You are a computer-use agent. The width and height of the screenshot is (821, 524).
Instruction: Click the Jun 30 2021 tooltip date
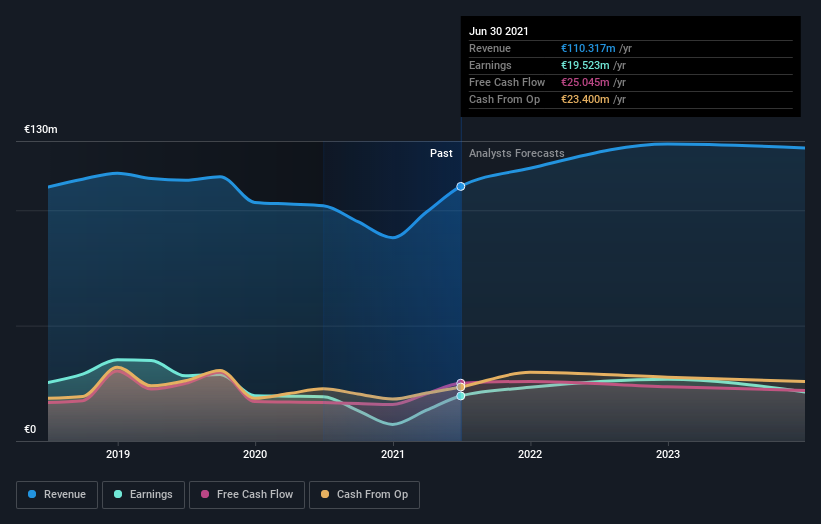point(499,31)
